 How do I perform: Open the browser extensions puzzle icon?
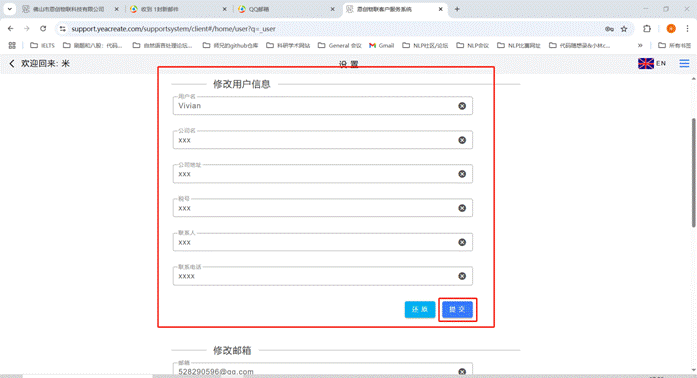647,29
